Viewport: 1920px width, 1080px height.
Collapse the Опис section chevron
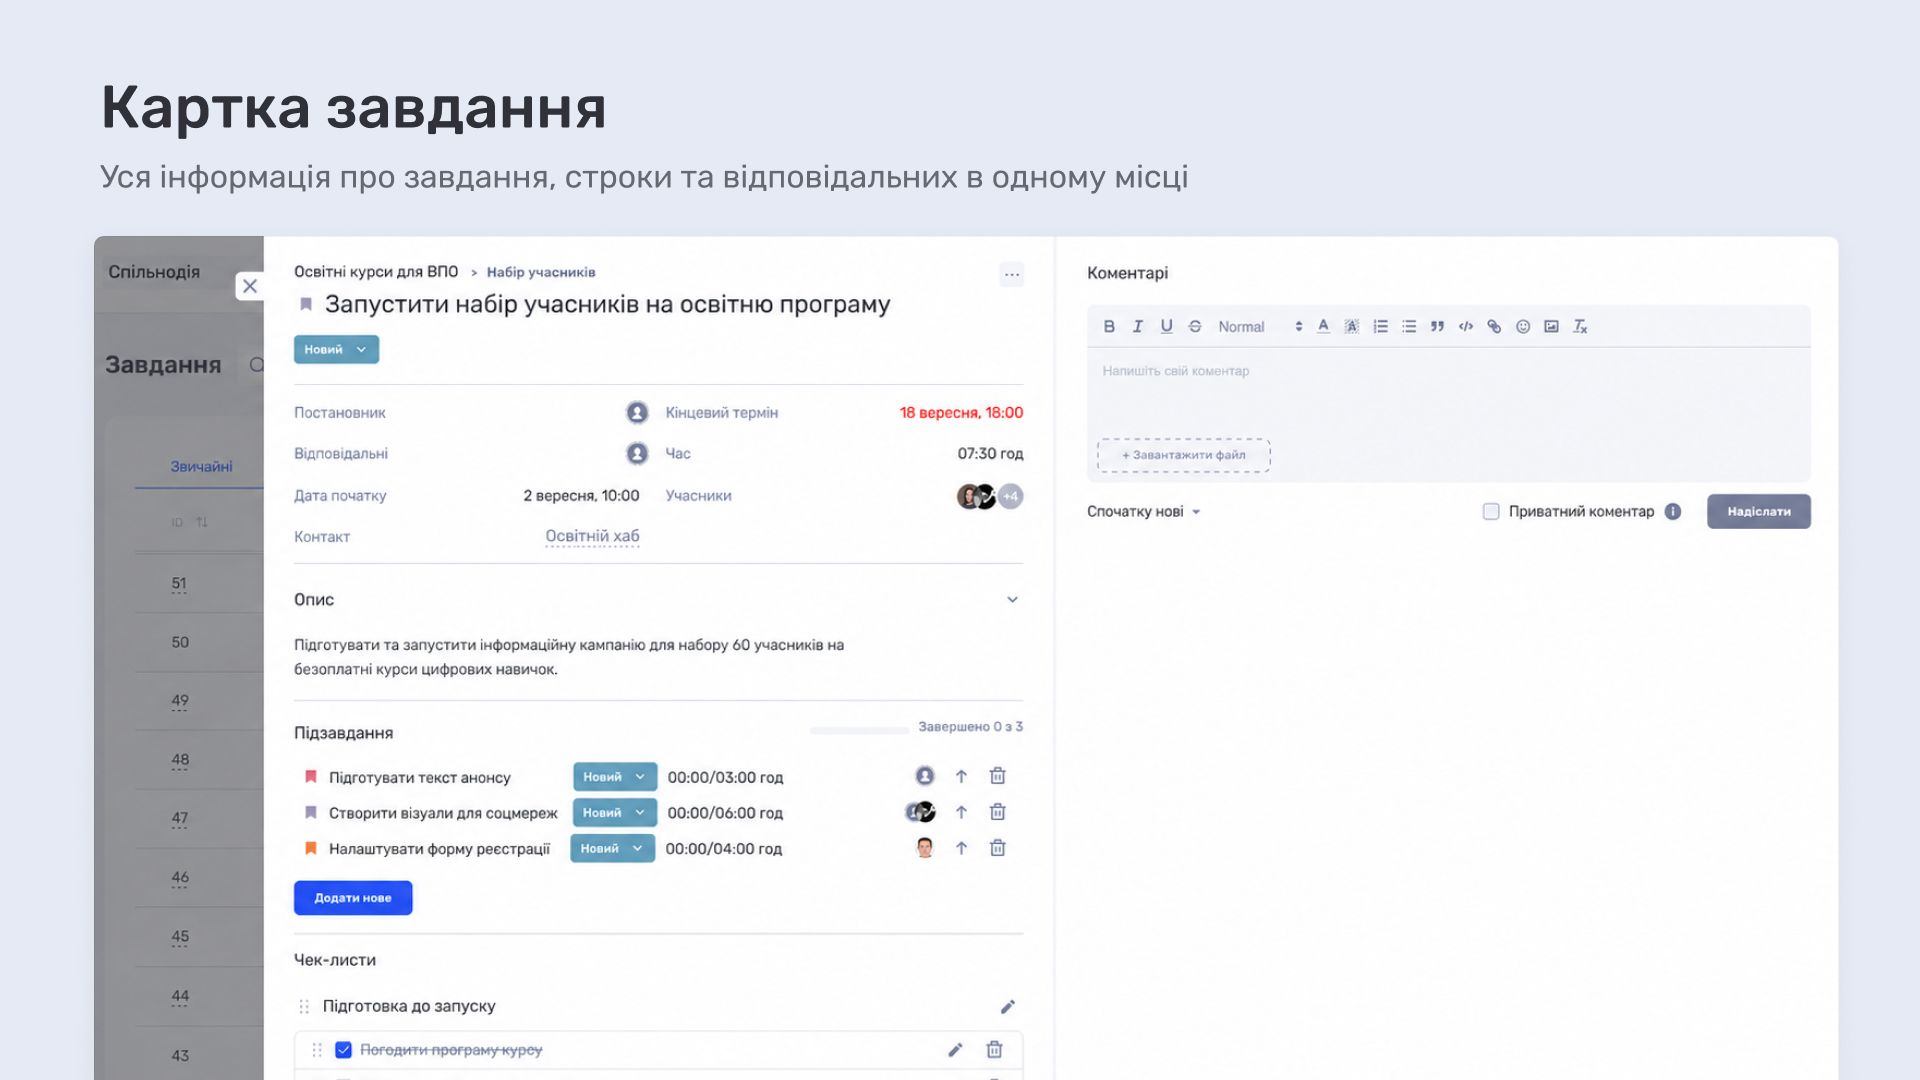click(1012, 599)
